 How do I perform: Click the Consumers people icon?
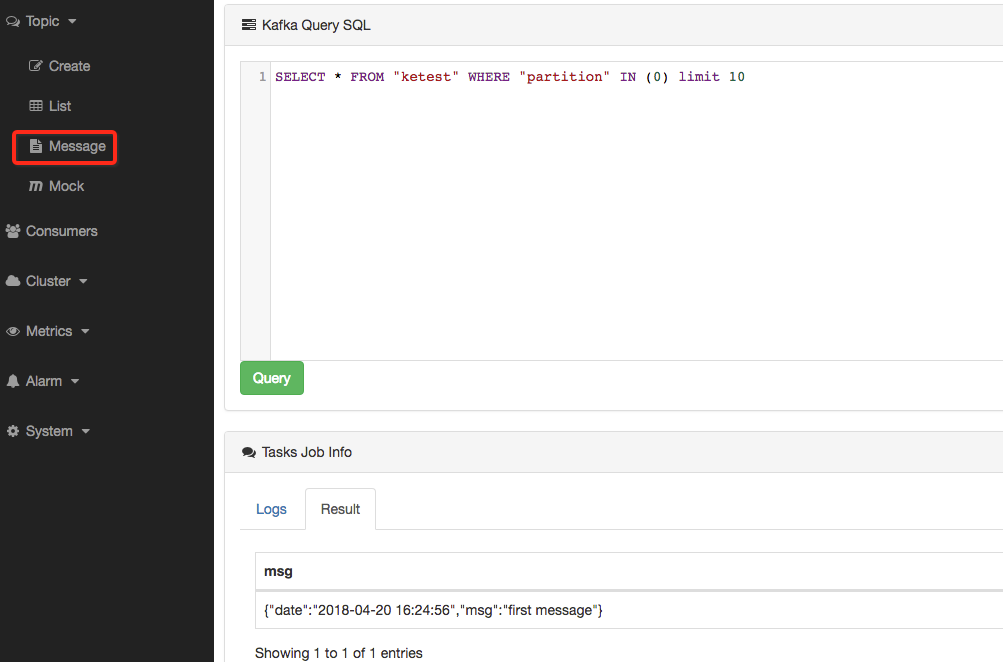(13, 232)
